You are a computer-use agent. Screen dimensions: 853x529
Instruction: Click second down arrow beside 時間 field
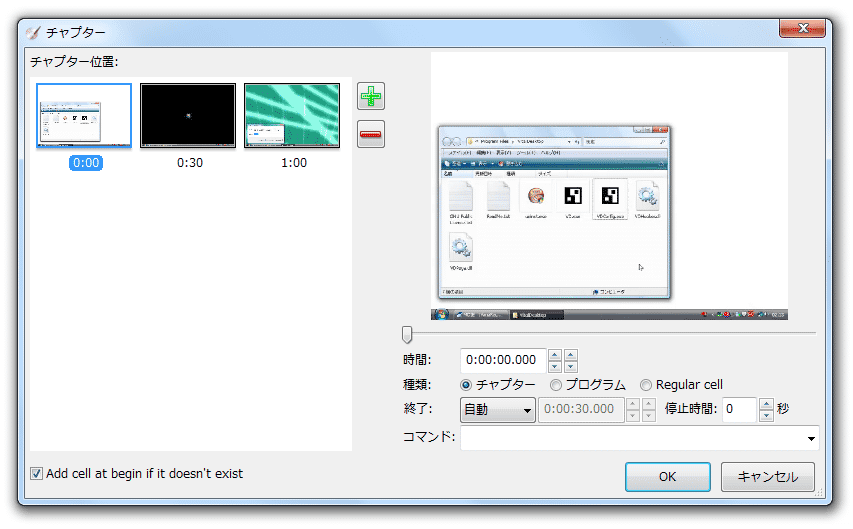click(x=570, y=367)
